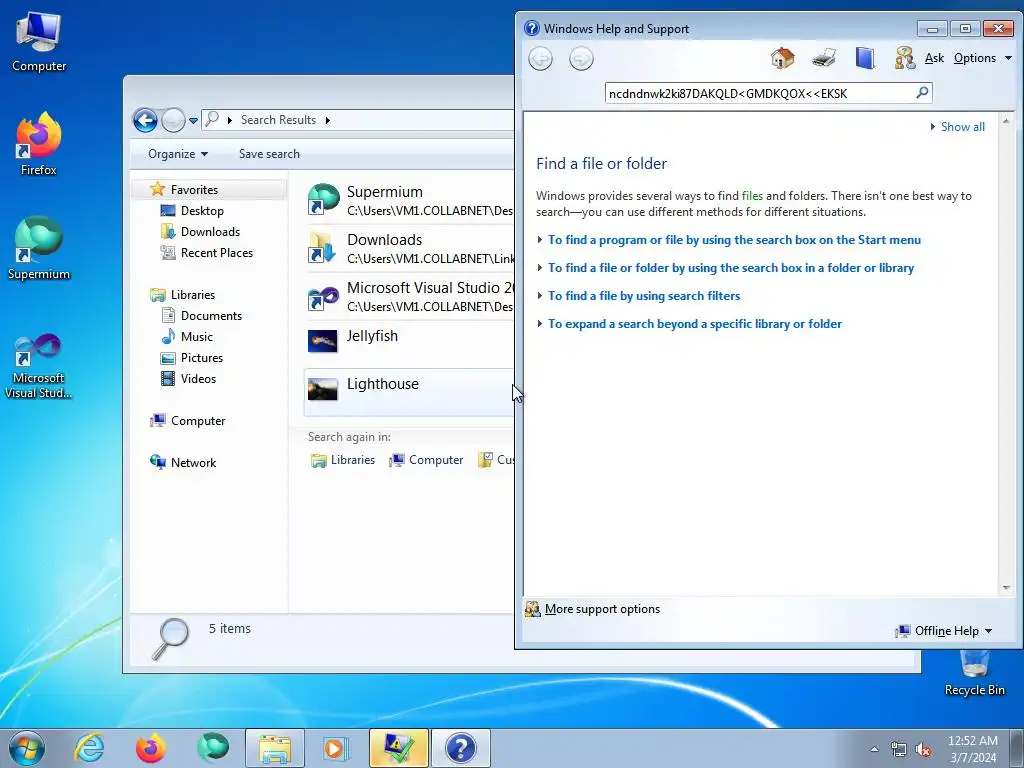
Task: Launch Supermium from the taskbar
Action: (213, 748)
